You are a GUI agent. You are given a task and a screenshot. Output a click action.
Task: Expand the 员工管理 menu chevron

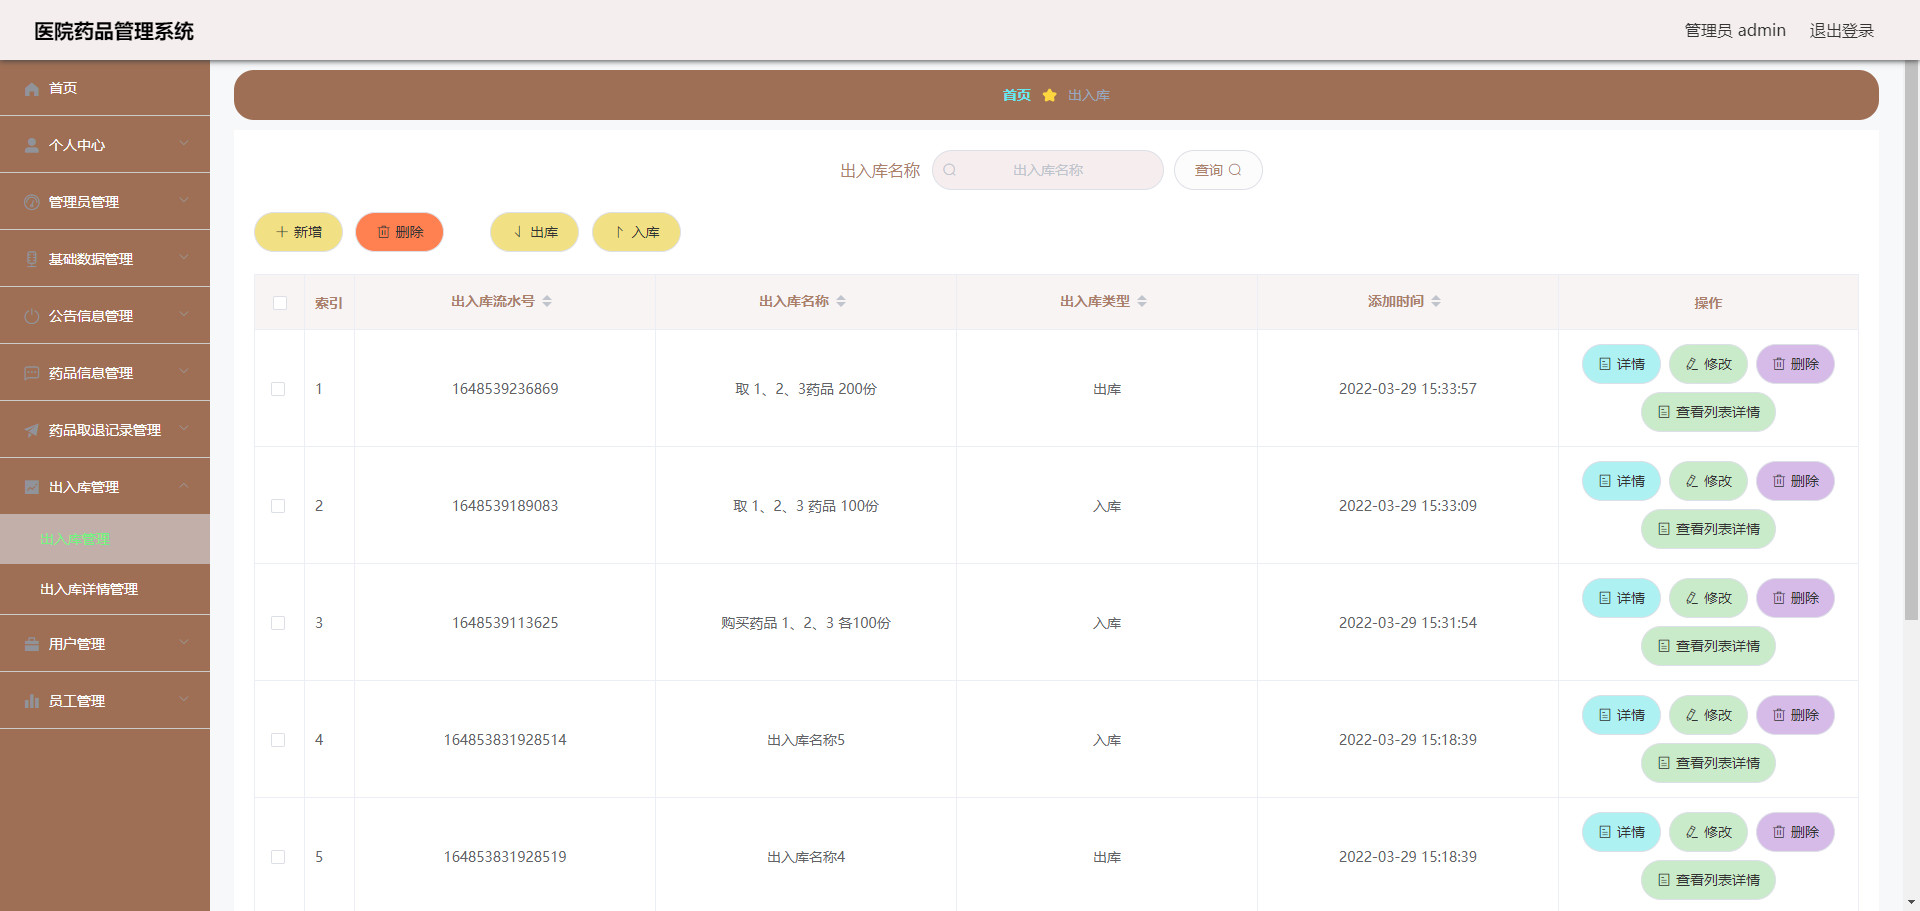[184, 700]
